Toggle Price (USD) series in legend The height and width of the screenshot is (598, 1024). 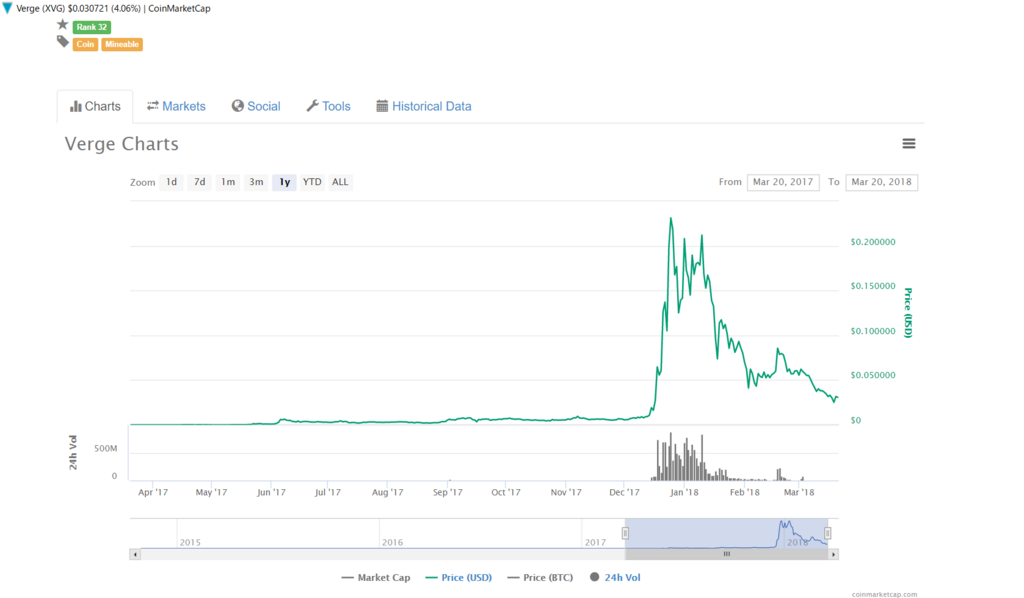tap(458, 578)
